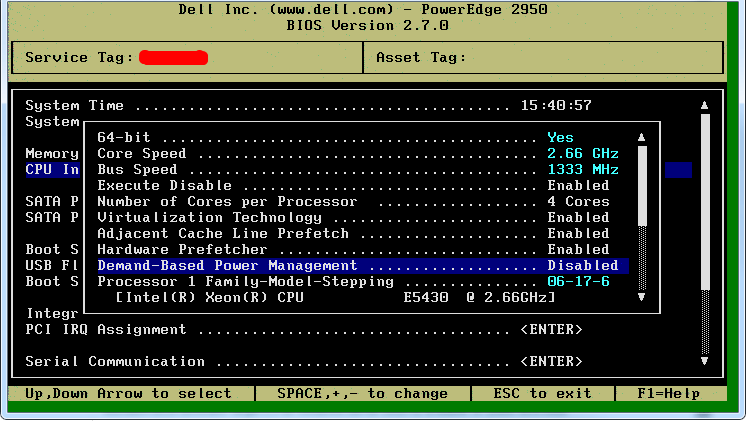746x421 pixels.
Task: Click the CPU popup scrollbar lower track
Action: point(642,258)
